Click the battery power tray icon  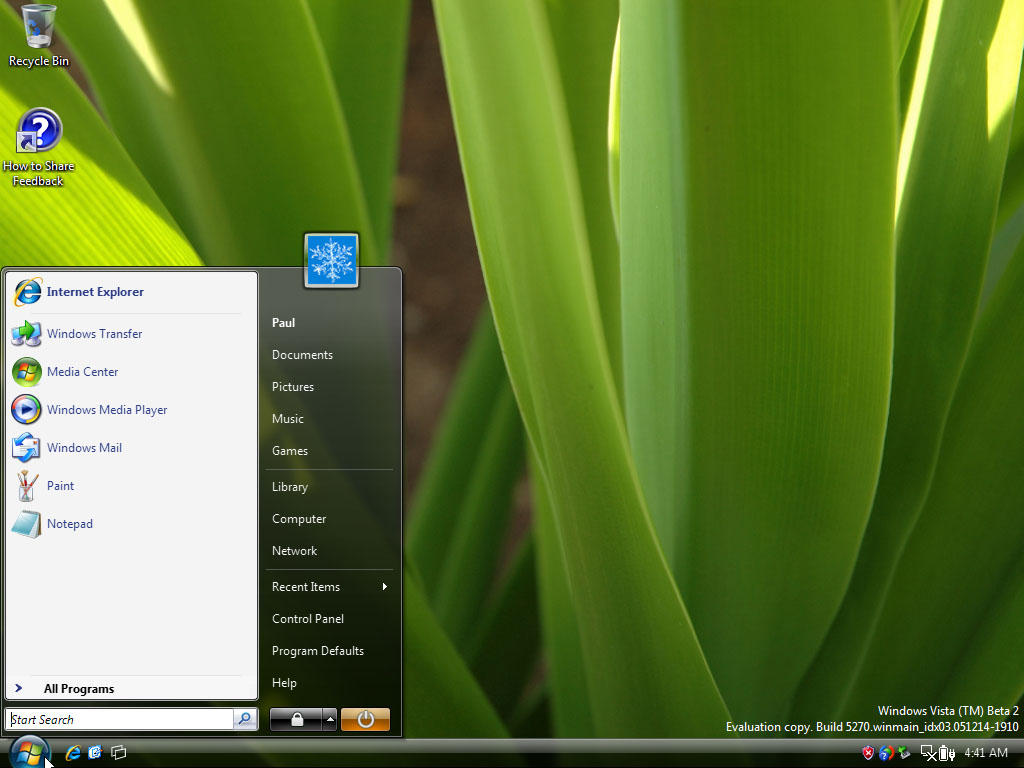(x=947, y=753)
